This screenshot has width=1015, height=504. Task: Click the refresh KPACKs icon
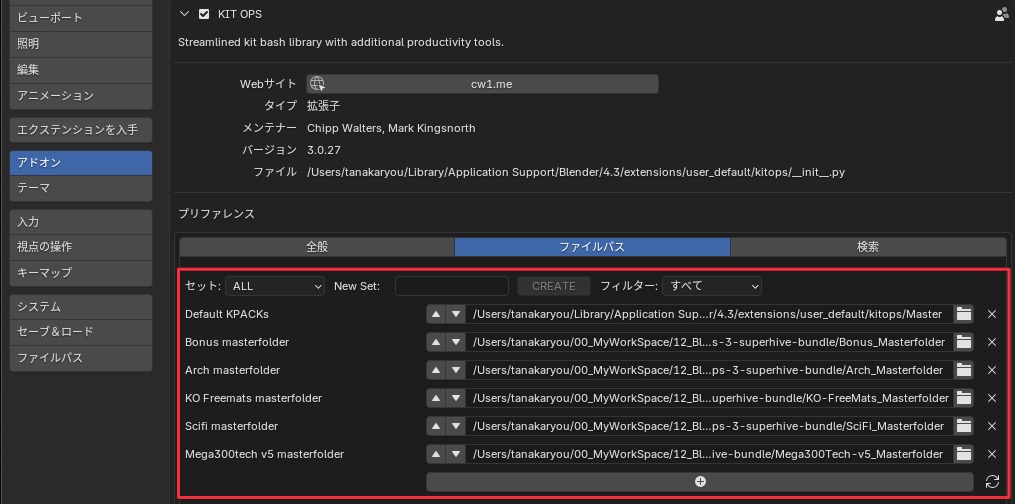pyautogui.click(x=992, y=481)
